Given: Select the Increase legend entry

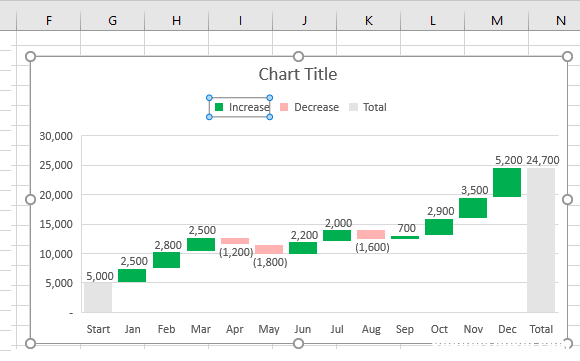Looking at the screenshot, I should (240, 107).
